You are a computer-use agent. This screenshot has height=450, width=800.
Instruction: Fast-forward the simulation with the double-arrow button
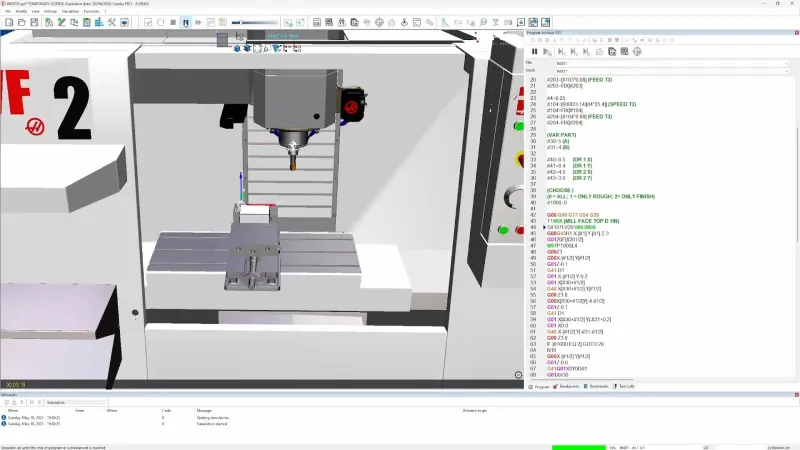(198, 22)
